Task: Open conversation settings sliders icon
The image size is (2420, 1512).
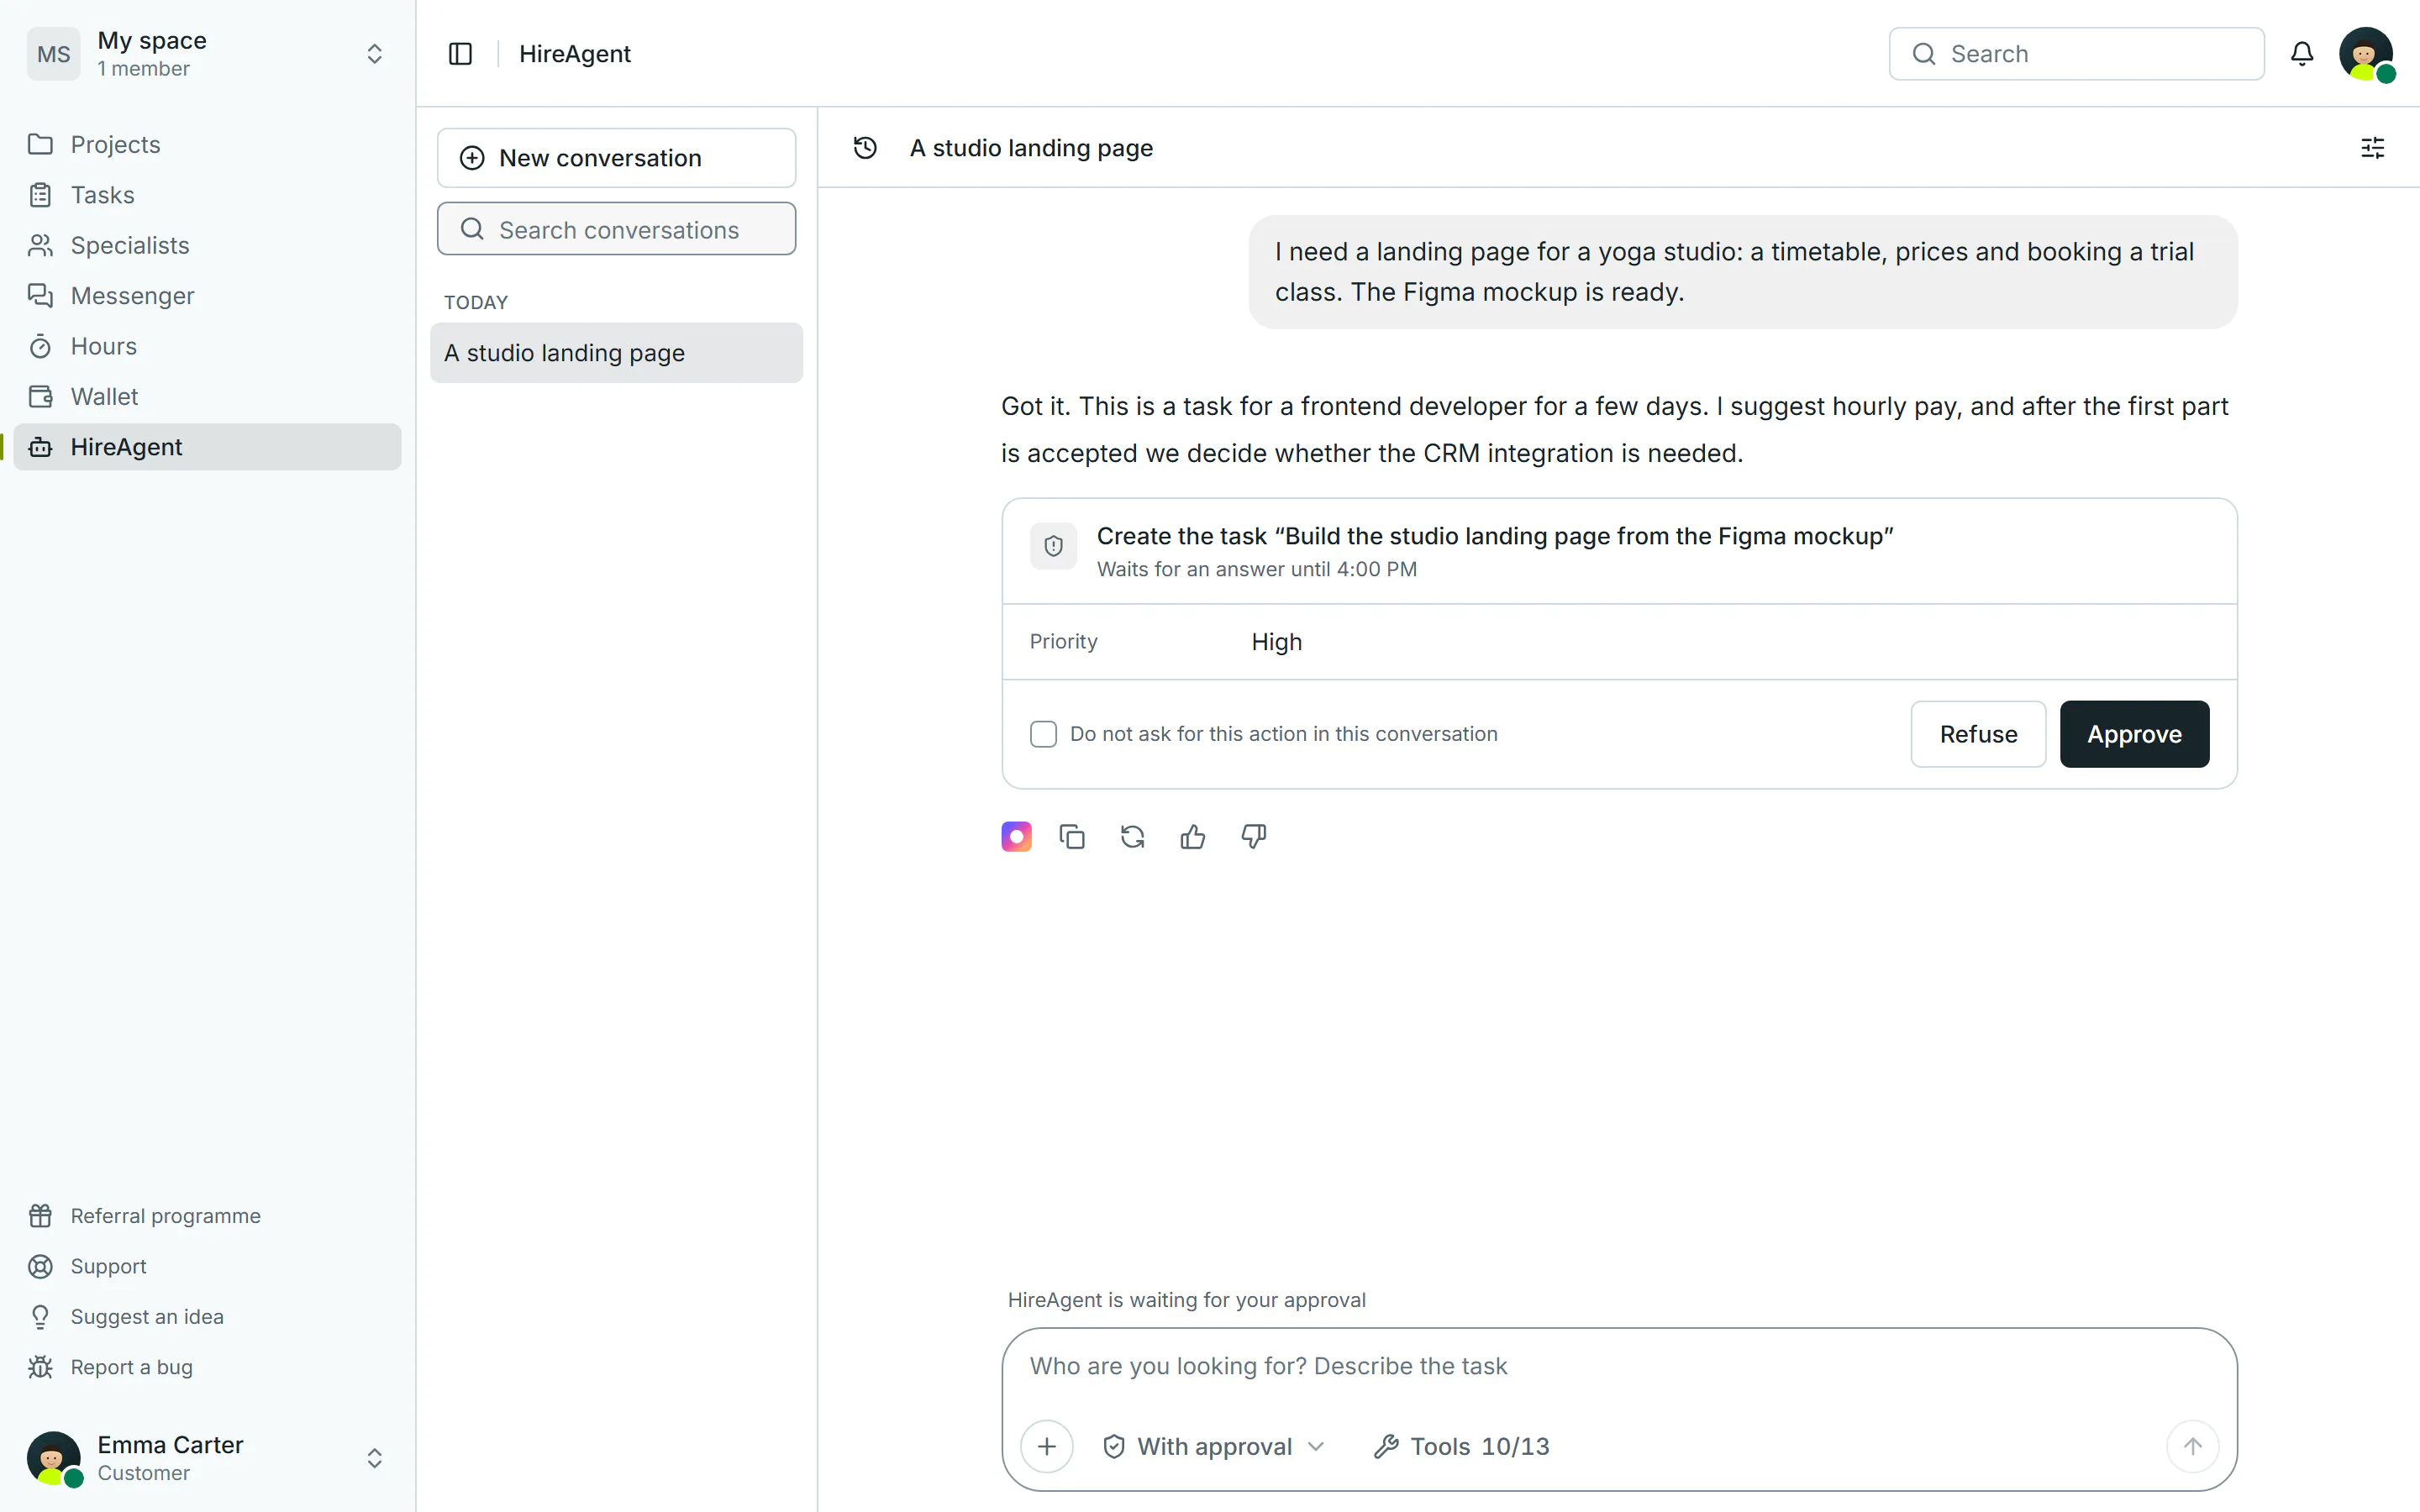Action: tap(2372, 148)
